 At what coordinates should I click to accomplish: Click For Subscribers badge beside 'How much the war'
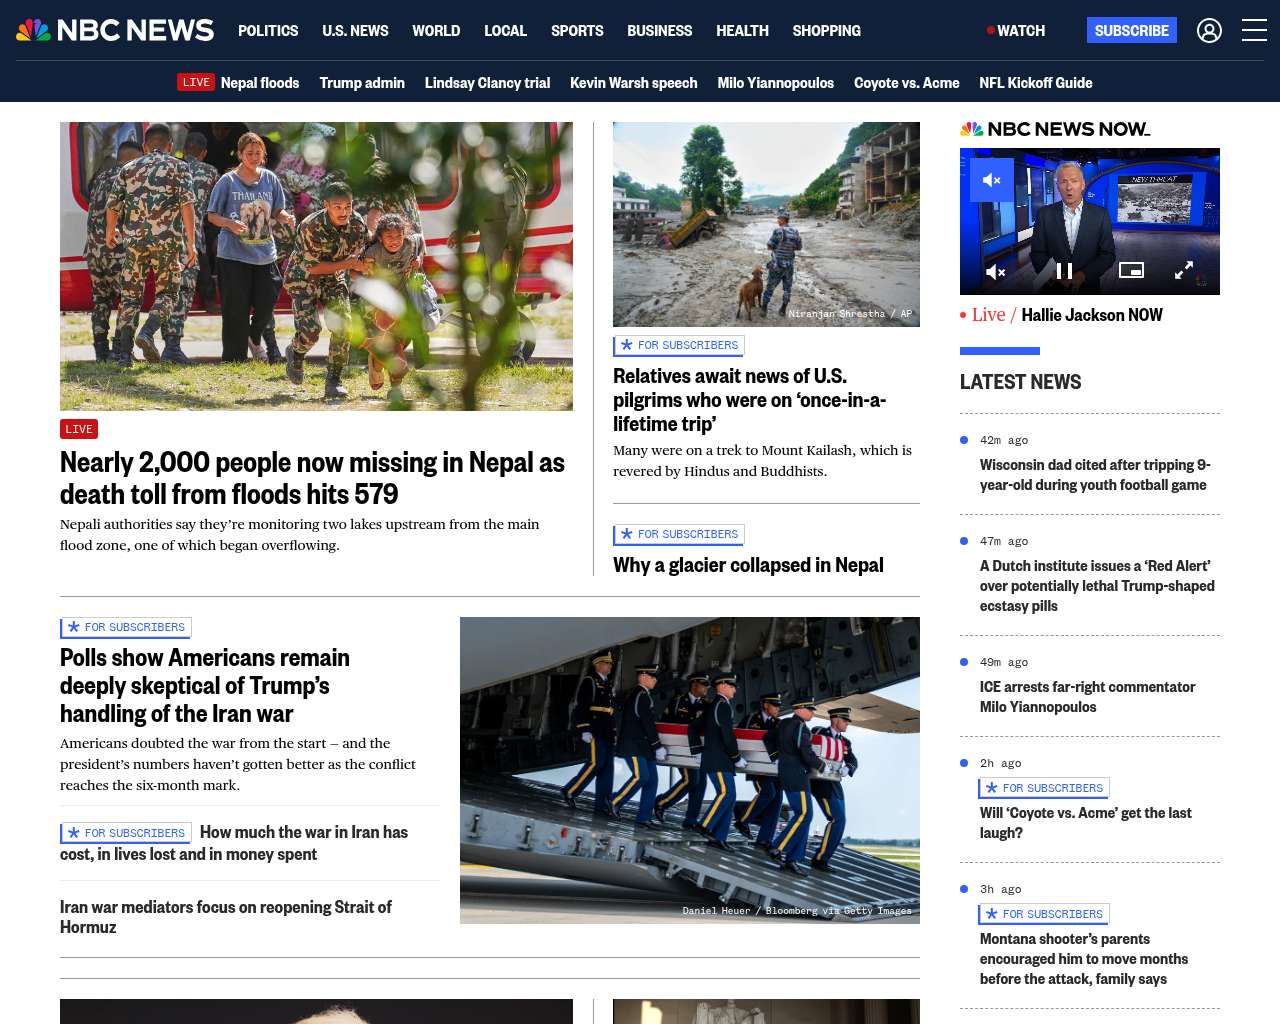tap(126, 833)
